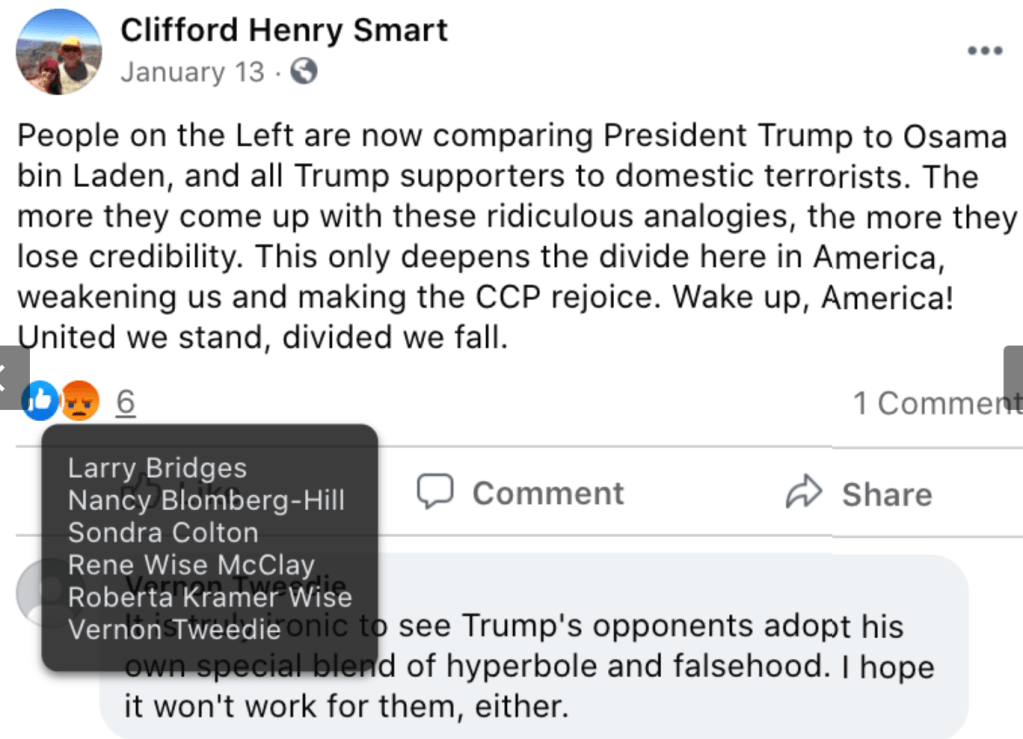This screenshot has width=1023, height=739.
Task: Open the Clifford Henry Smart profile name
Action: click(x=284, y=30)
